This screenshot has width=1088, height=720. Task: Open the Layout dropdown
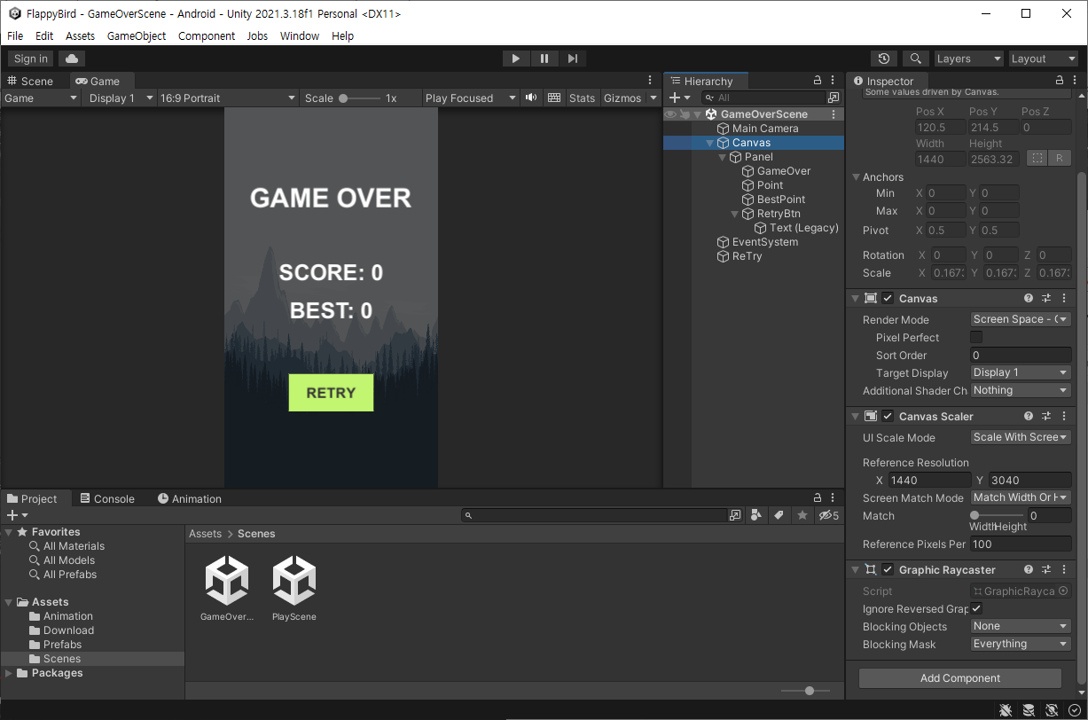click(1043, 59)
